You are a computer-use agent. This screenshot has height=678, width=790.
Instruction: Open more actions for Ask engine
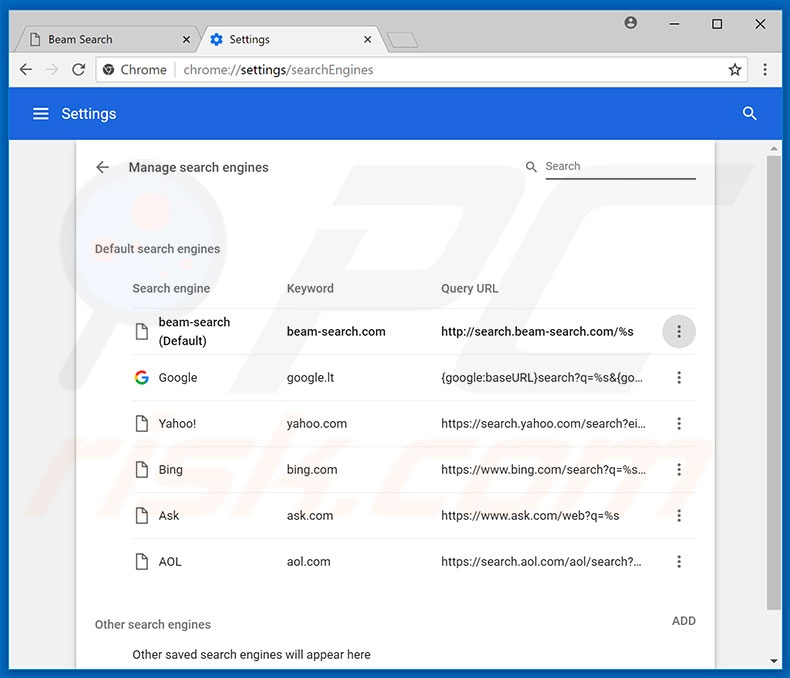(679, 515)
